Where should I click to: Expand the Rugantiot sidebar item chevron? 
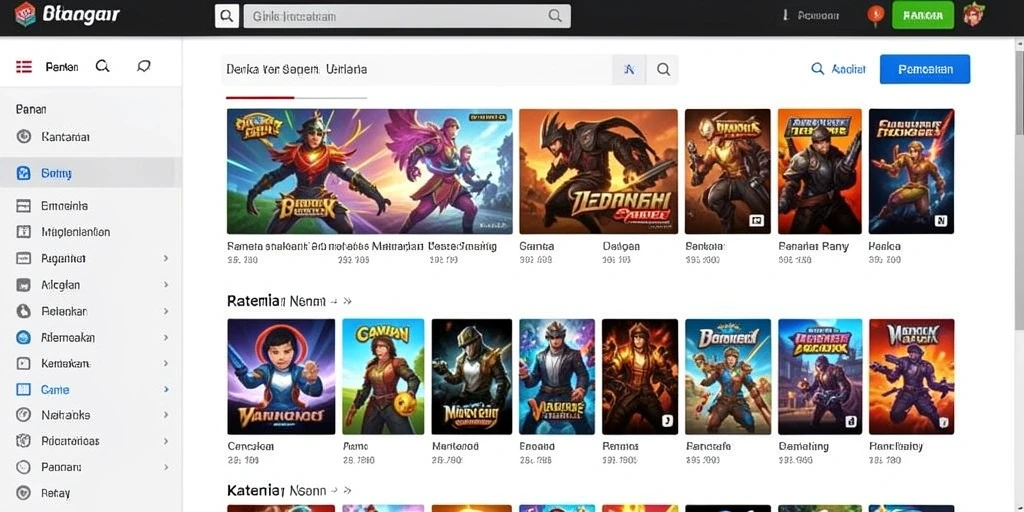tap(166, 259)
